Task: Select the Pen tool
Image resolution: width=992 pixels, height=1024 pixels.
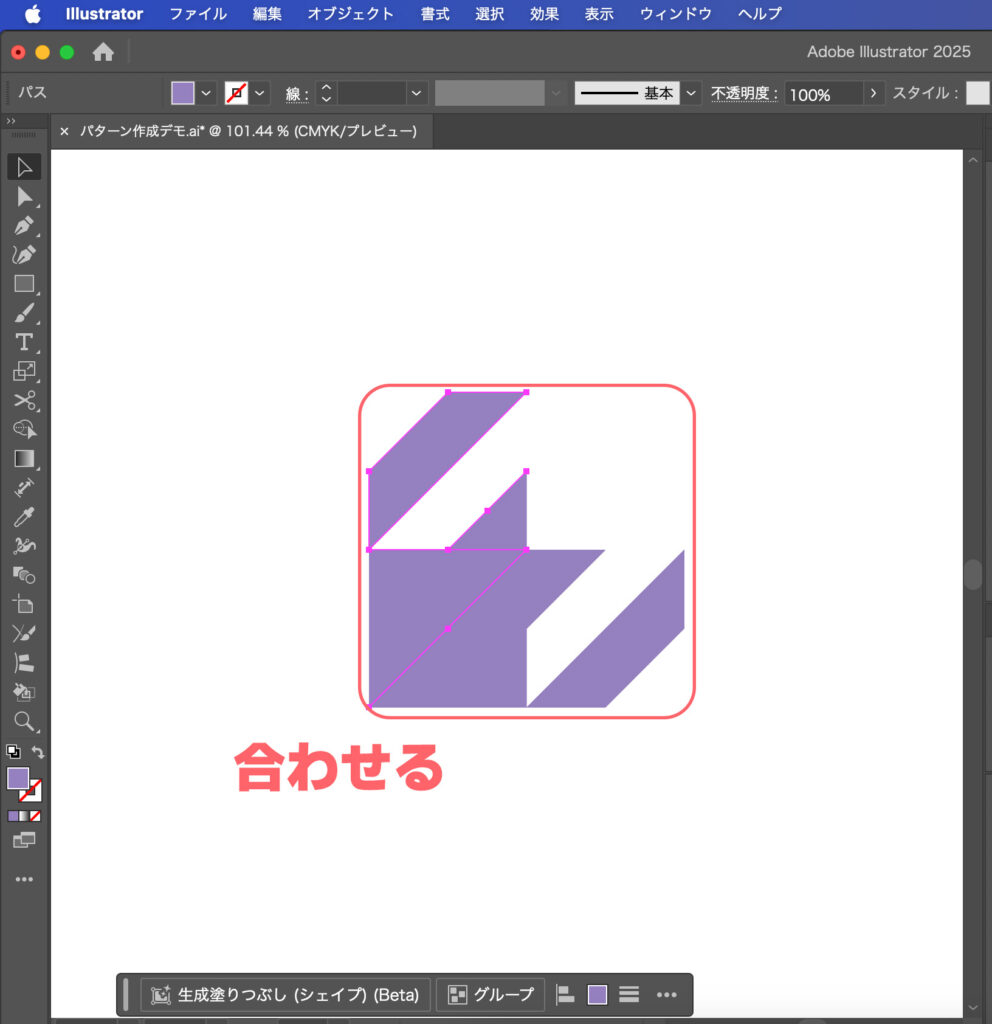Action: [24, 225]
